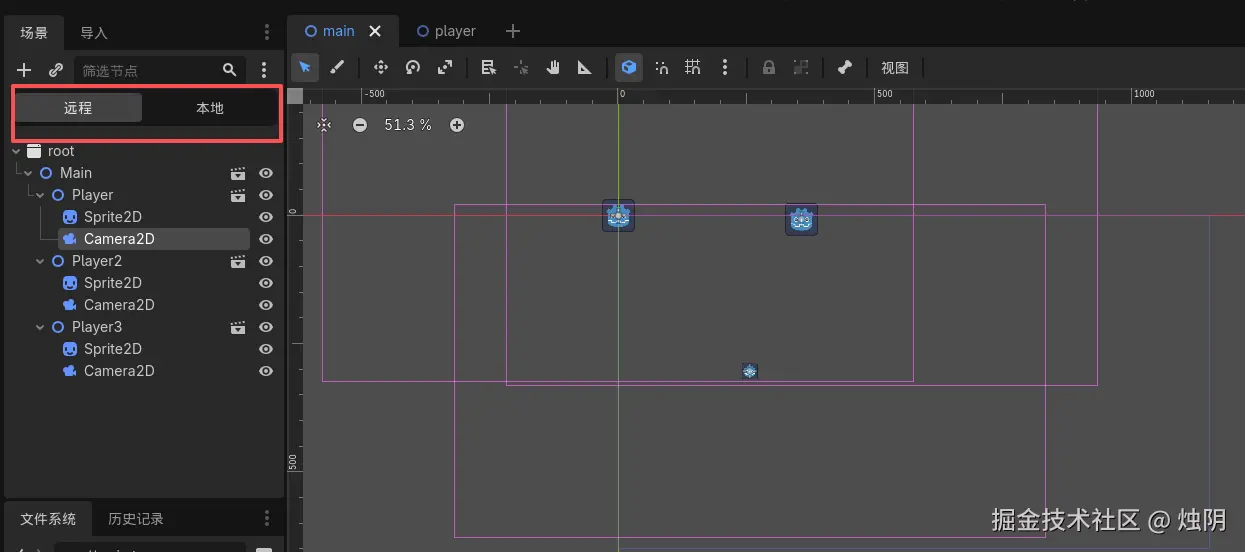Toggle visibility of Player2 node
Viewport: 1245px width, 552px height.
pyautogui.click(x=266, y=261)
